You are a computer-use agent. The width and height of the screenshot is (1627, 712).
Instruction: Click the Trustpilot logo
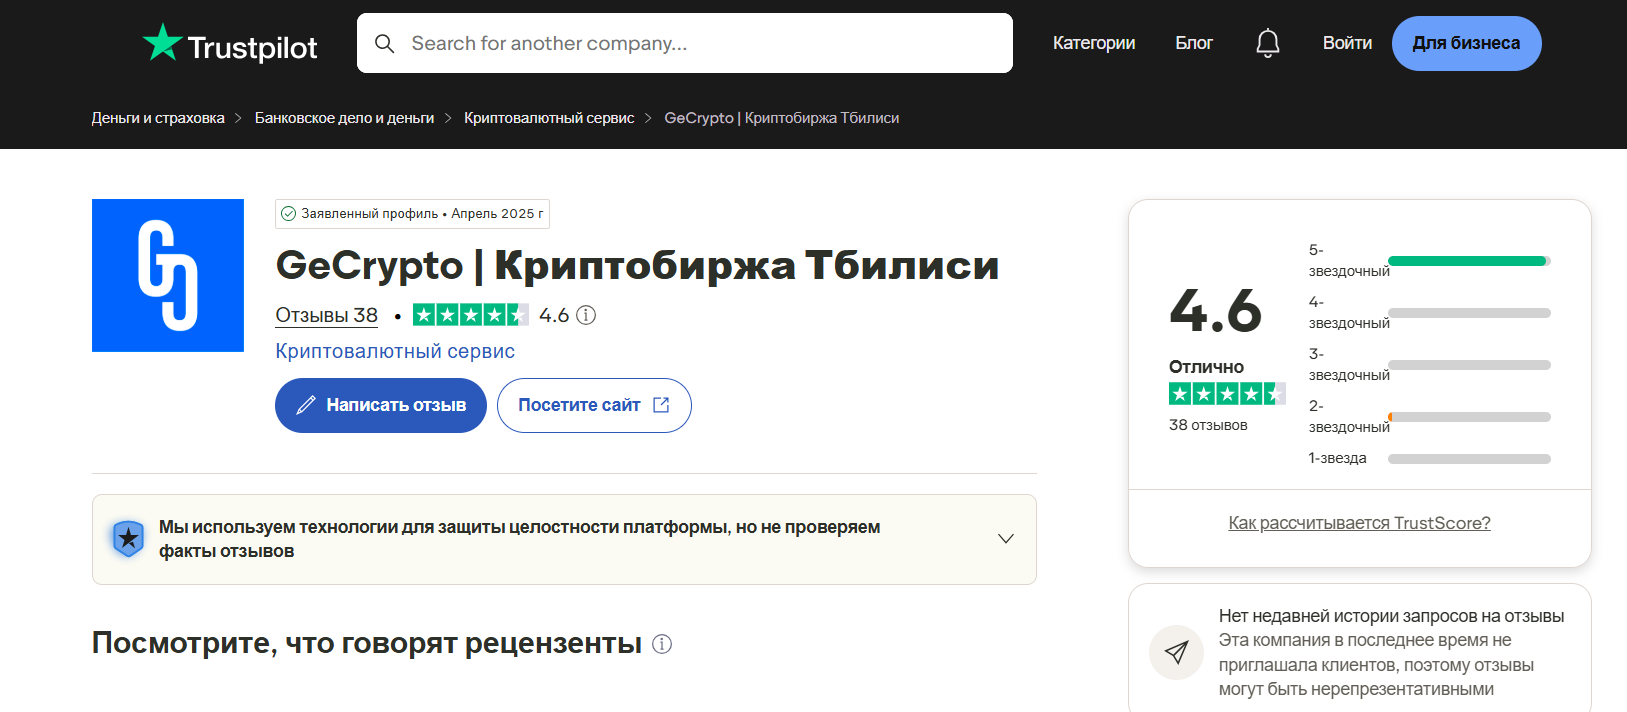pyautogui.click(x=230, y=44)
